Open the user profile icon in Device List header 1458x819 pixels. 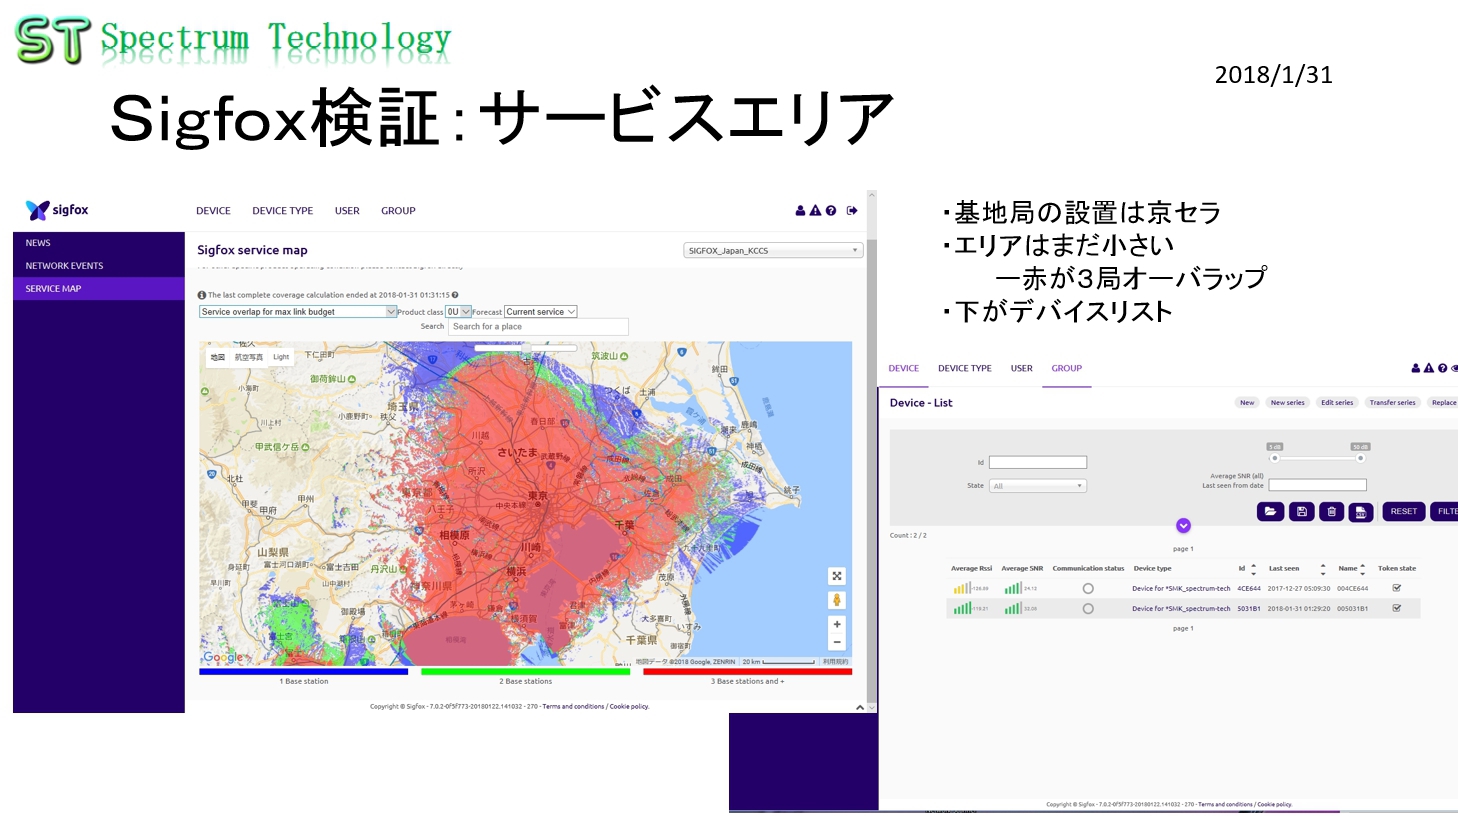(1416, 369)
